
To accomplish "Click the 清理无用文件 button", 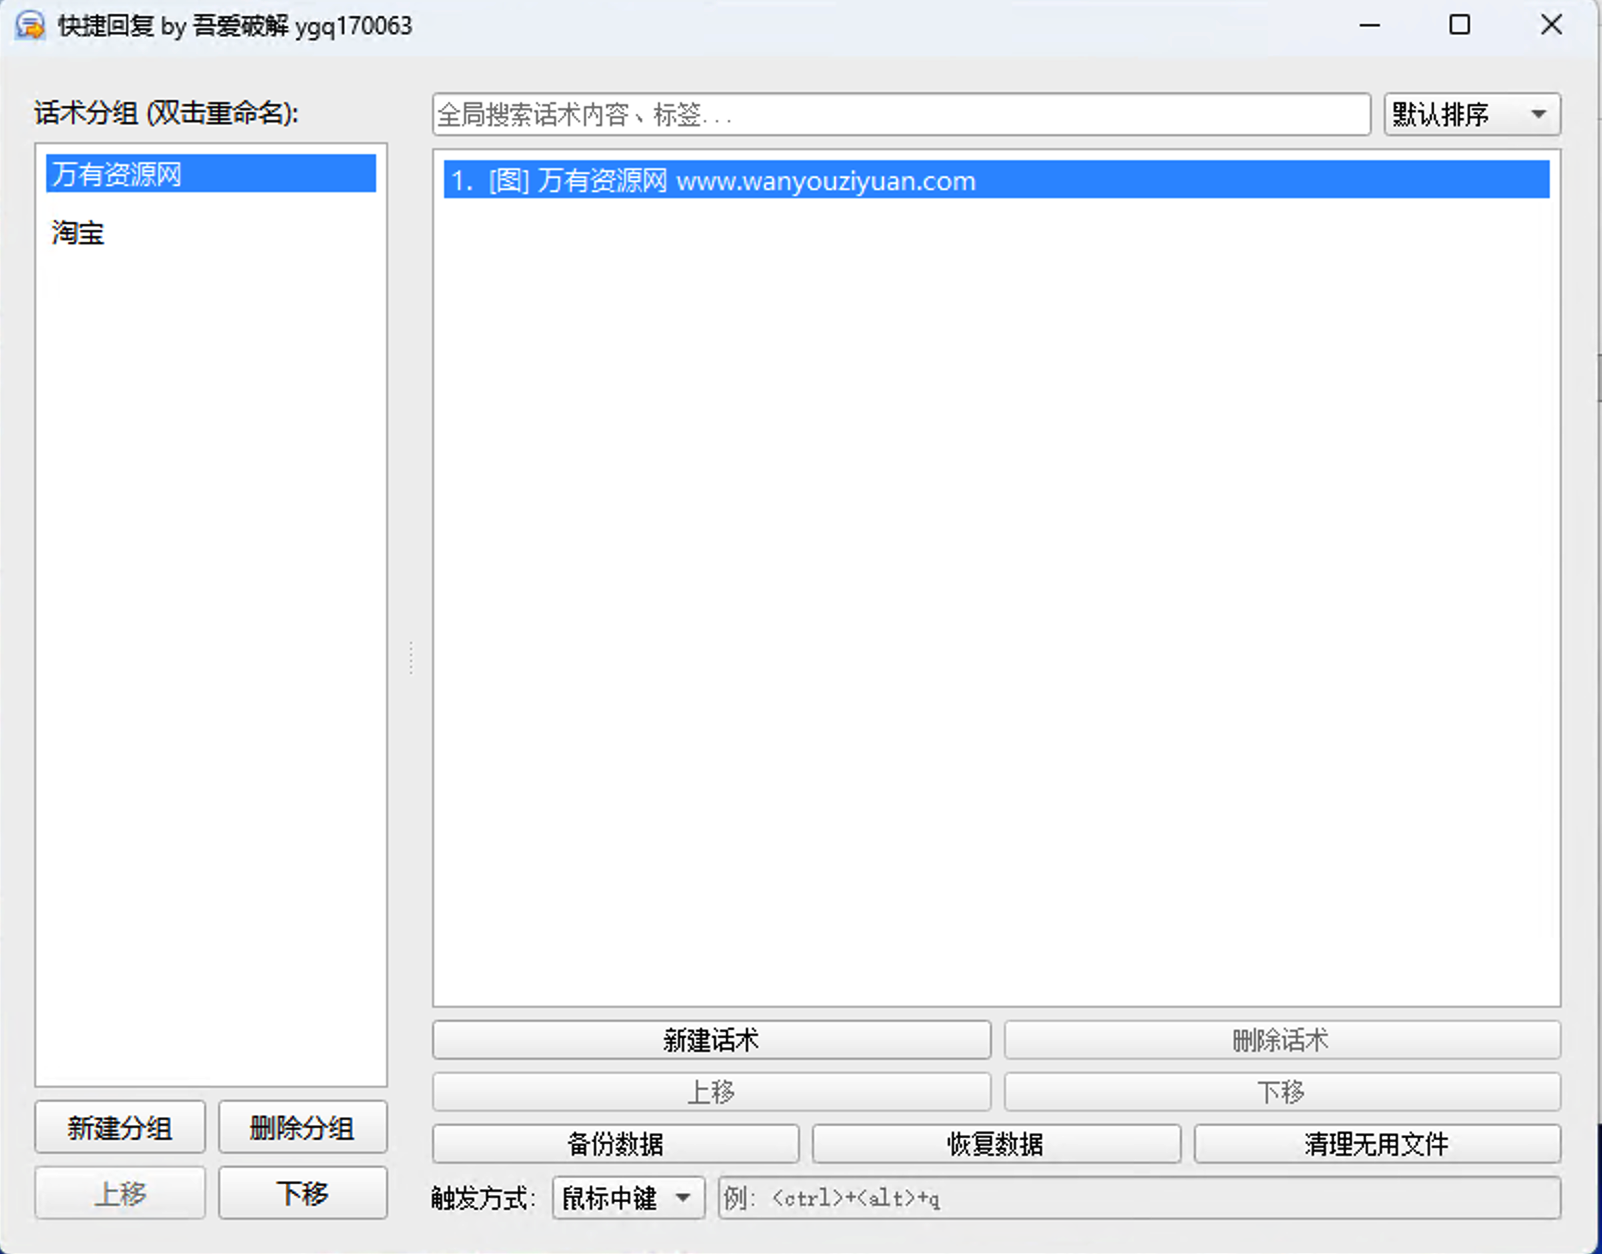I will click(1376, 1144).
